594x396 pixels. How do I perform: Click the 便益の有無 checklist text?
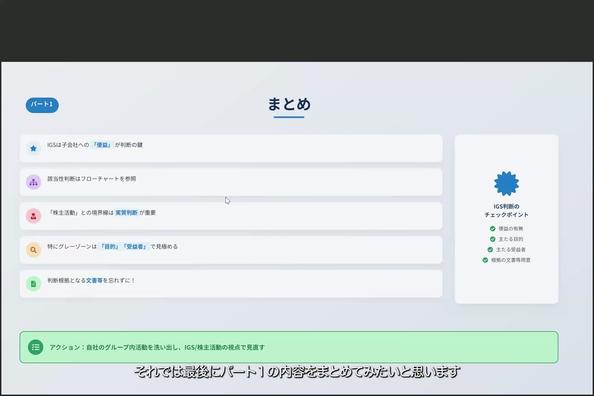(511, 229)
